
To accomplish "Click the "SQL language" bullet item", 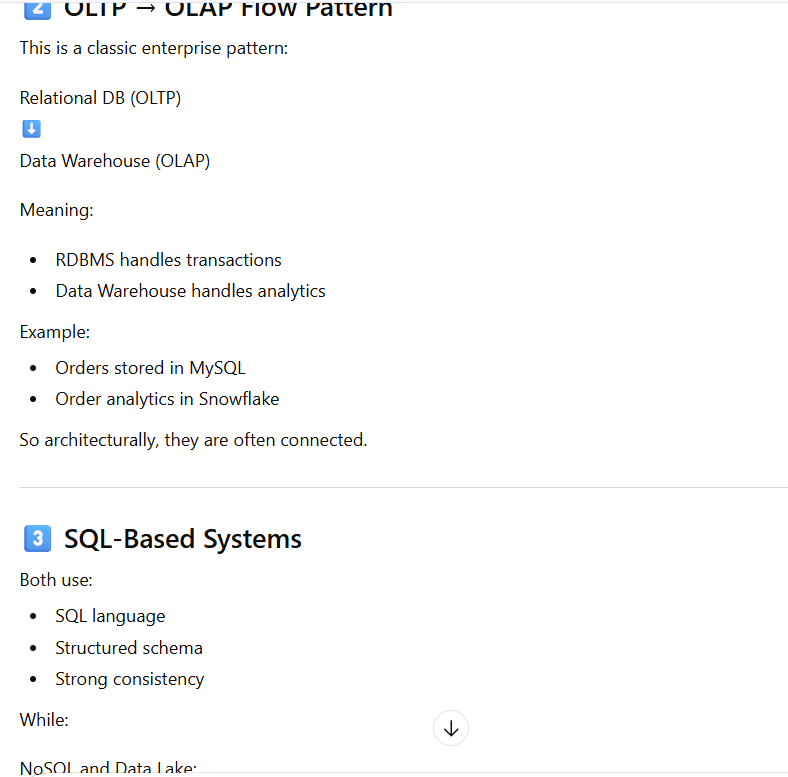I will pyautogui.click(x=110, y=616).
